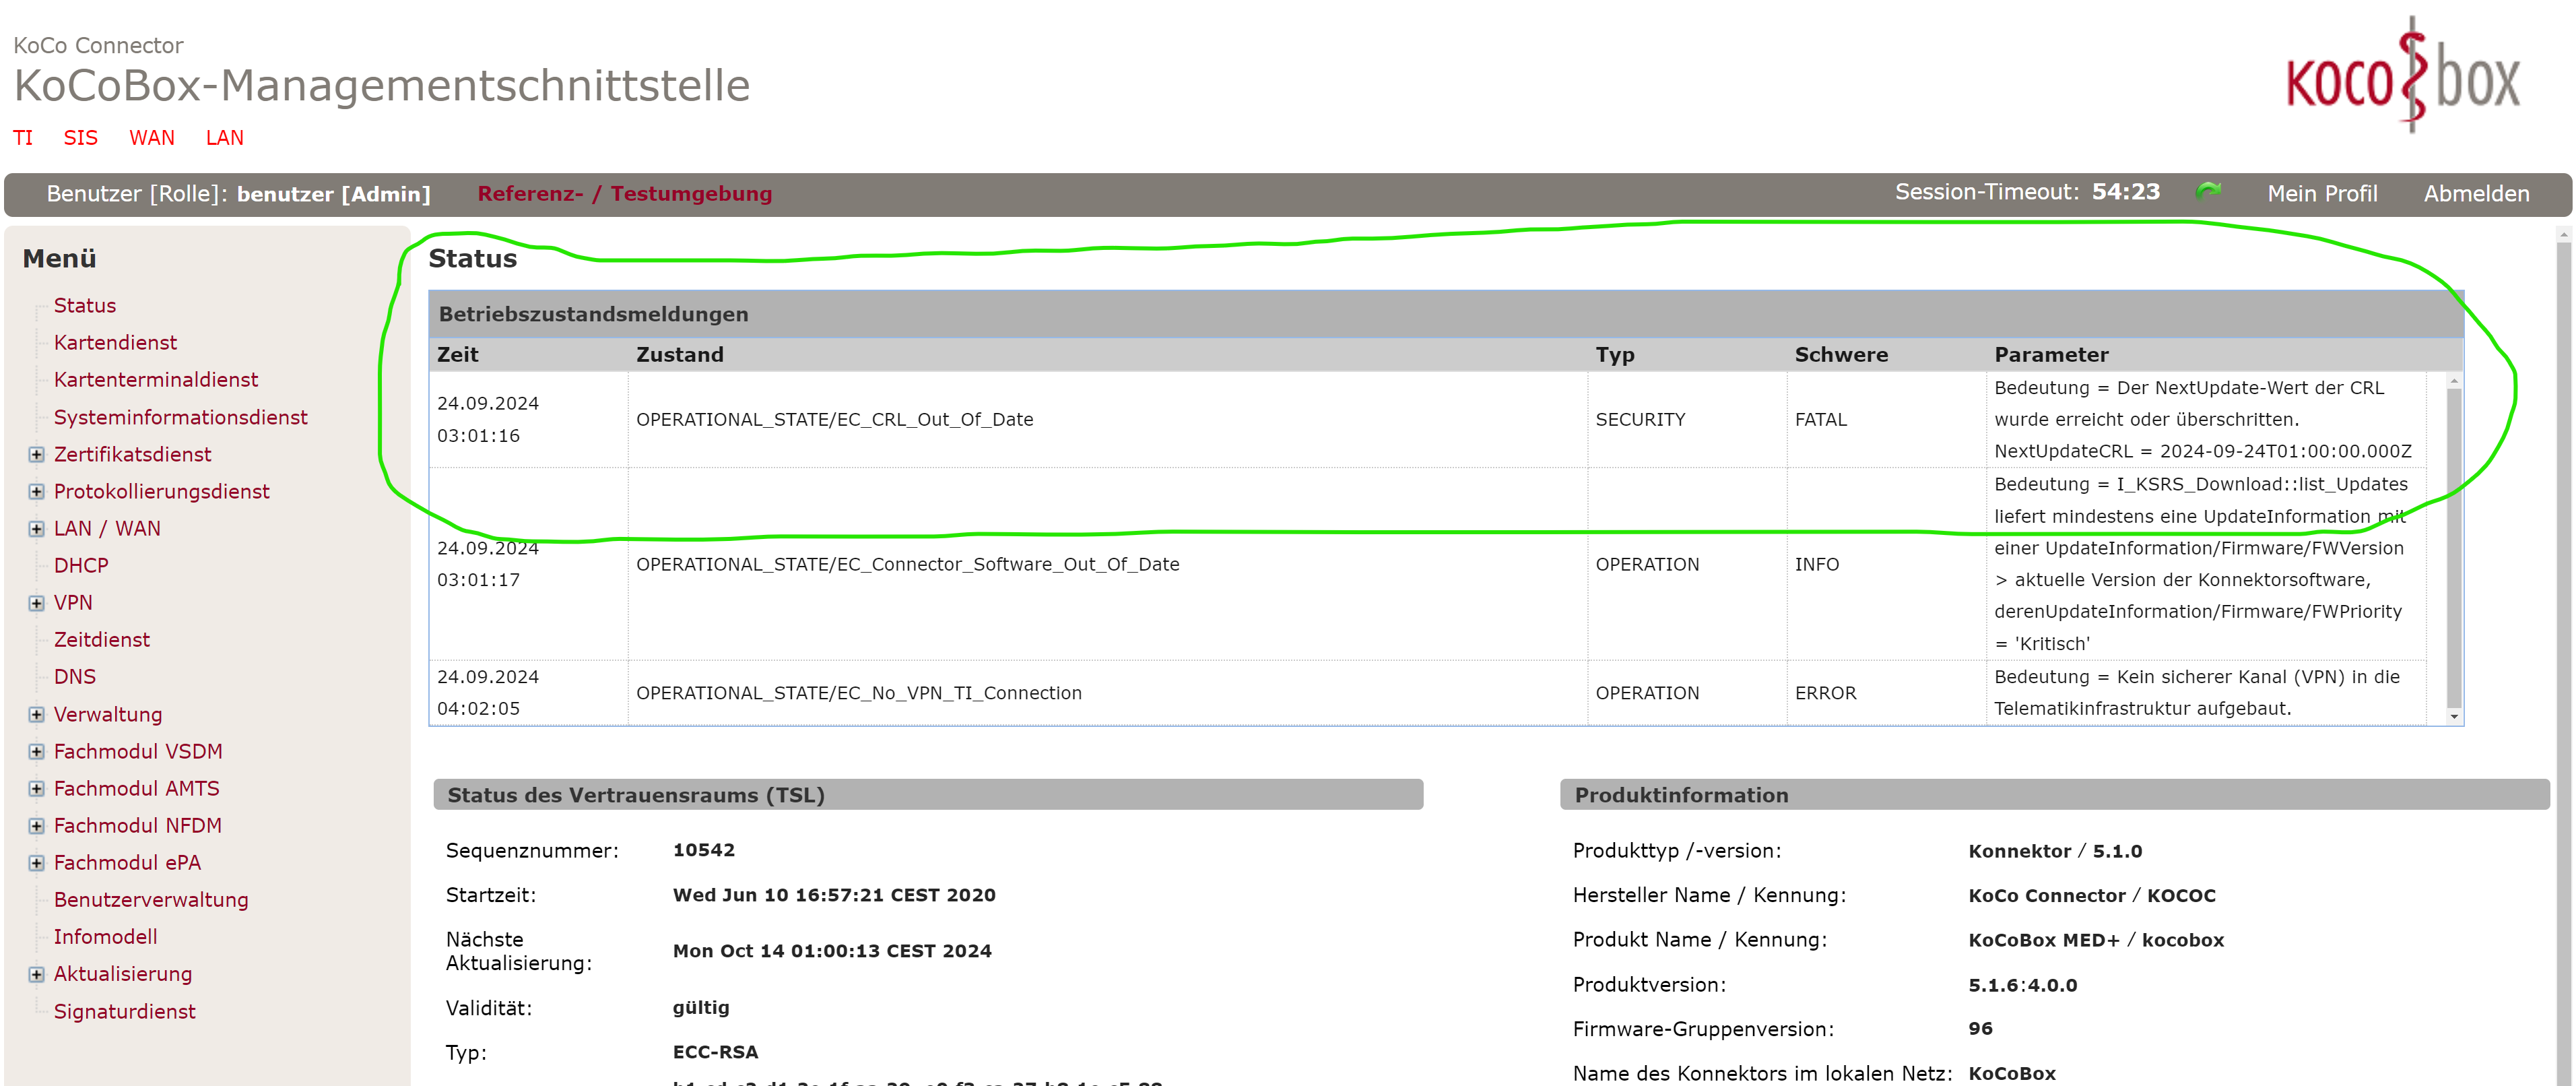Image resolution: width=2576 pixels, height=1086 pixels.
Task: Expand the Verwaltung tree node
Action: pyautogui.click(x=36, y=715)
